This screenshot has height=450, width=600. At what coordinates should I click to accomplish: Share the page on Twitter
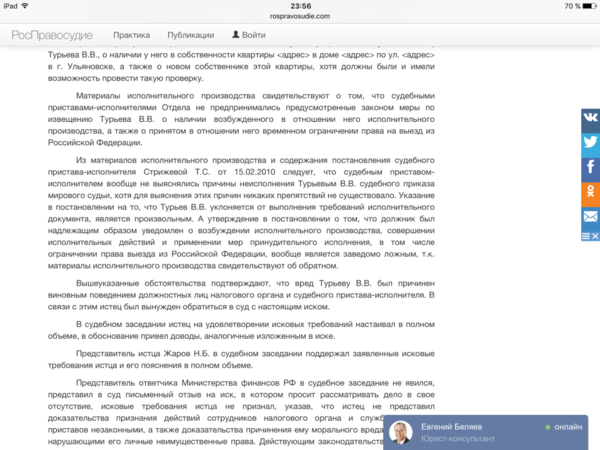pos(590,142)
